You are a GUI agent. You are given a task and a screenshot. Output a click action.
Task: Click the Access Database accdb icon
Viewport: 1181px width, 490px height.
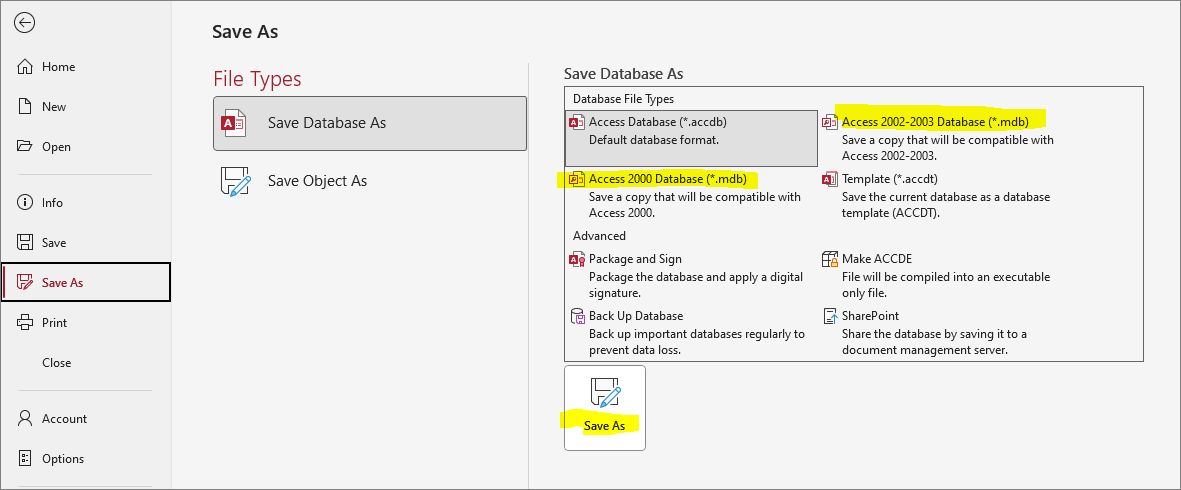point(577,122)
